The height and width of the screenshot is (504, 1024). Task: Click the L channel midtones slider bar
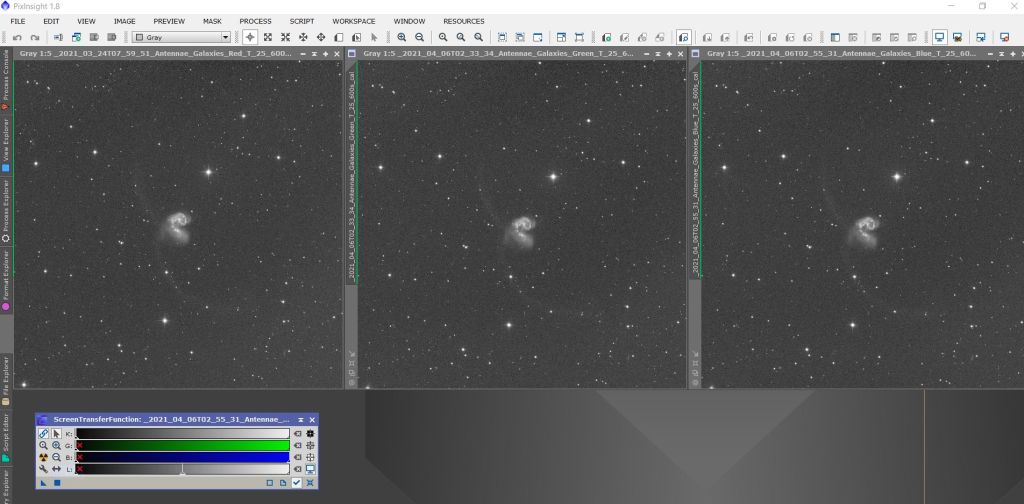click(x=182, y=468)
